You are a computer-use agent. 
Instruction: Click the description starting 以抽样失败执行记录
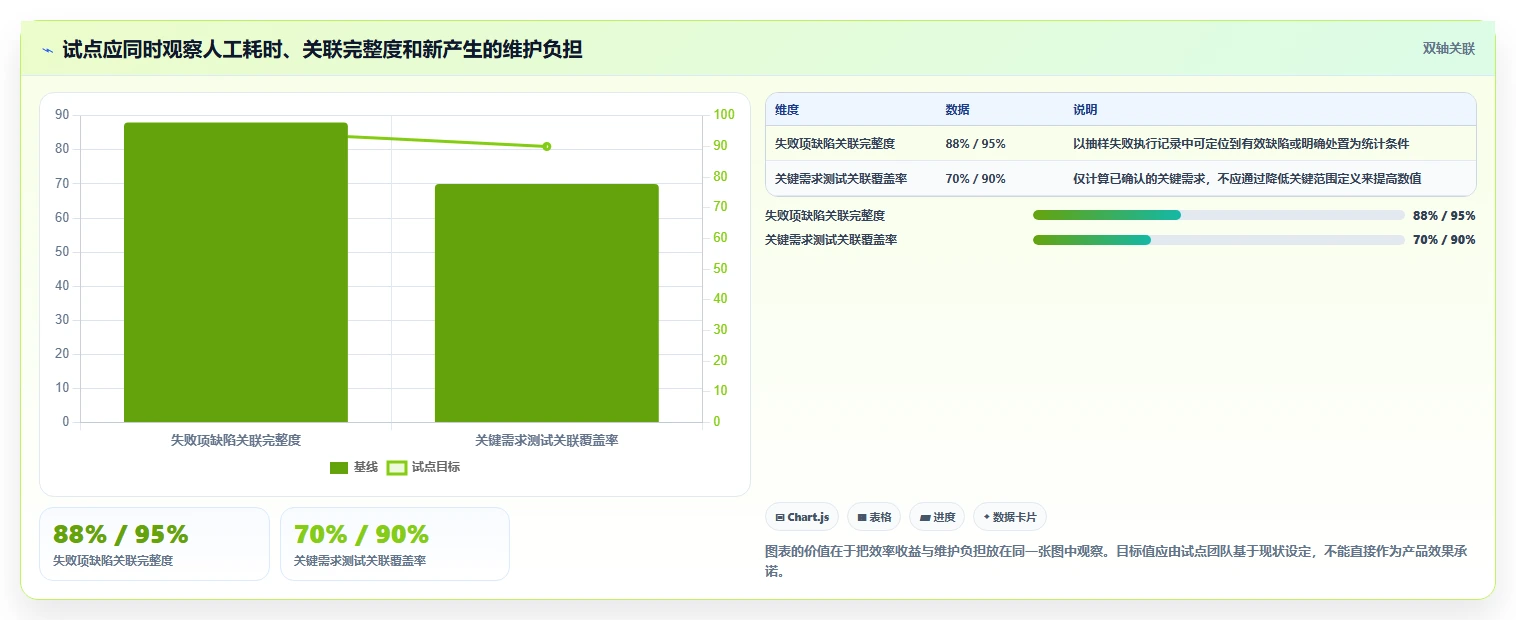point(1241,144)
